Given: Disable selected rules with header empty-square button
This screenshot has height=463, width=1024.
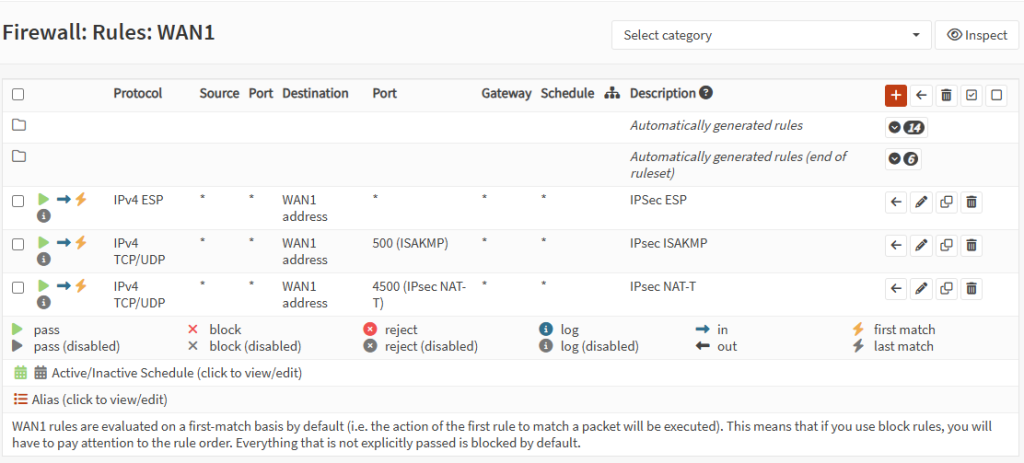Looking at the screenshot, I should tap(996, 95).
